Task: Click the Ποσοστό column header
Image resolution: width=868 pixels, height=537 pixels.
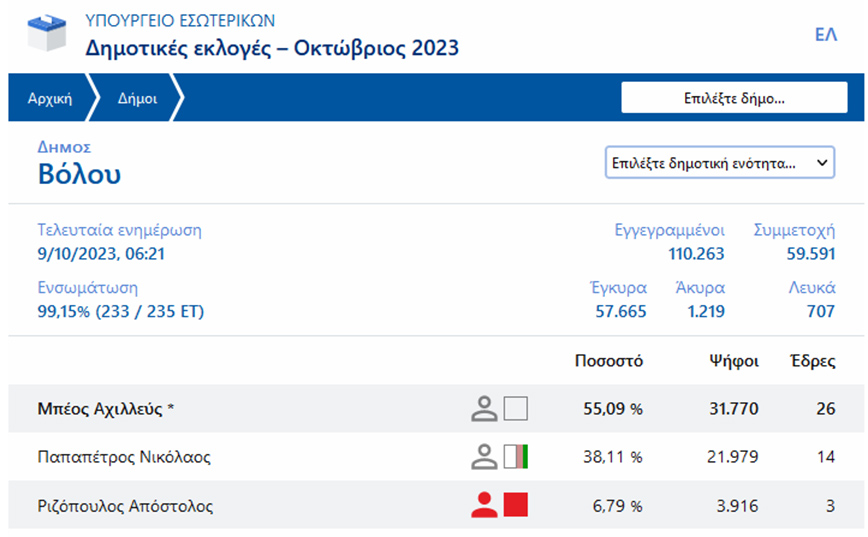Action: [x=608, y=361]
